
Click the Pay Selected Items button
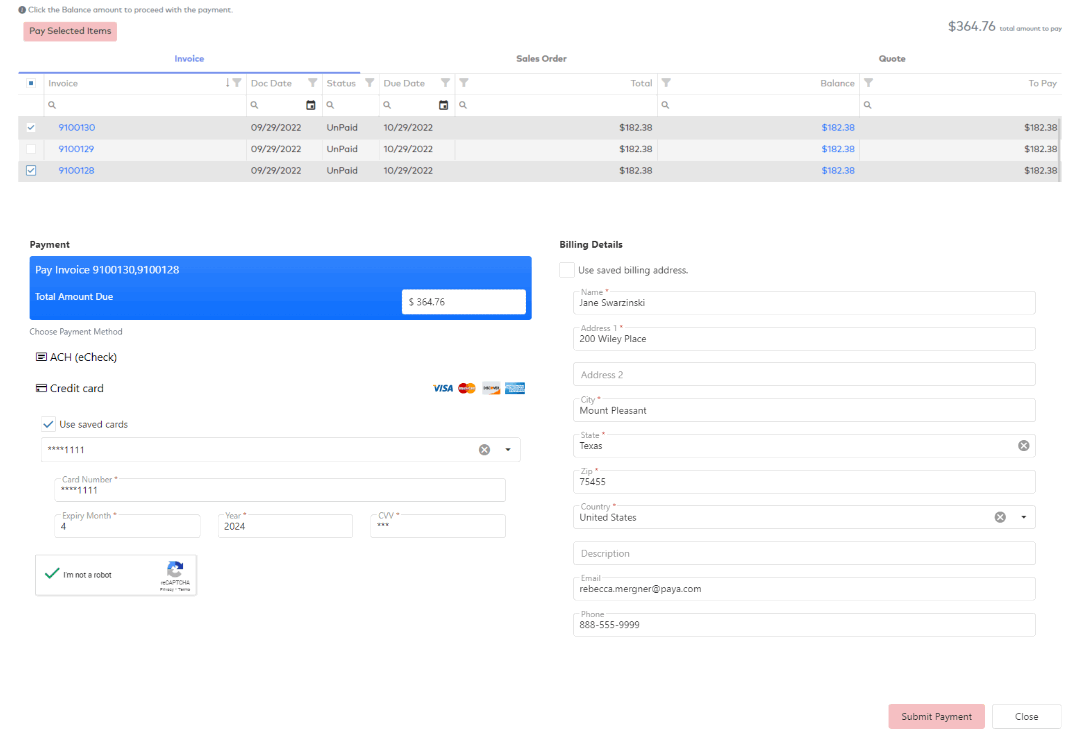69,31
